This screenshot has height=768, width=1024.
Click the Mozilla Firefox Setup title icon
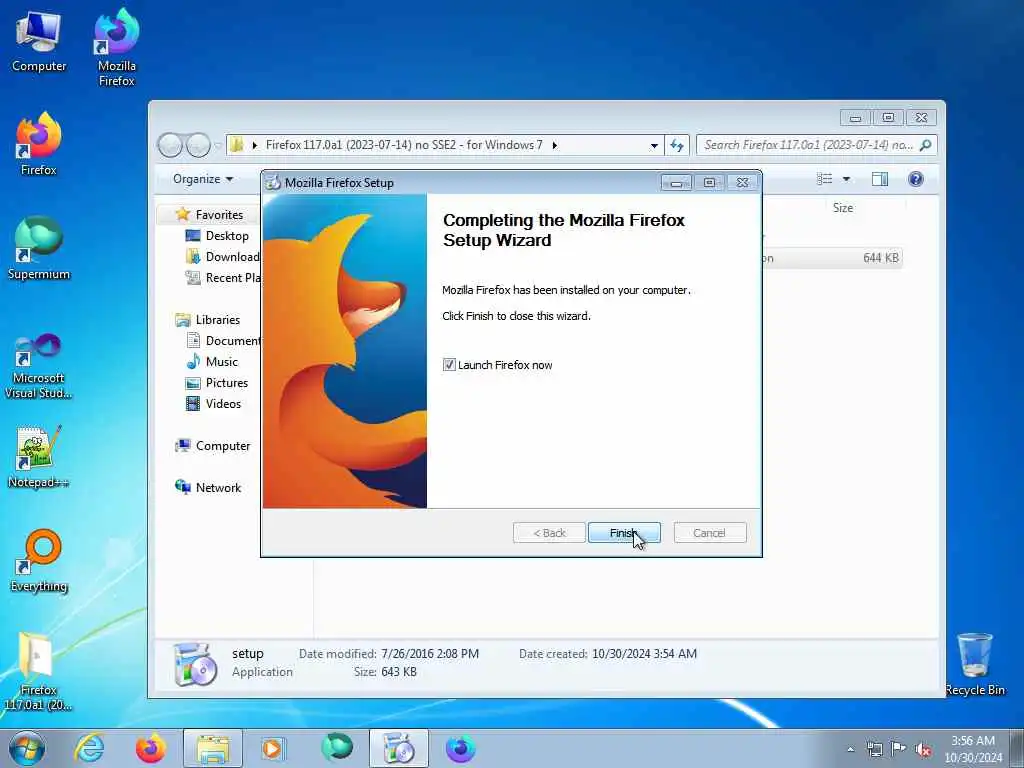[273, 183]
